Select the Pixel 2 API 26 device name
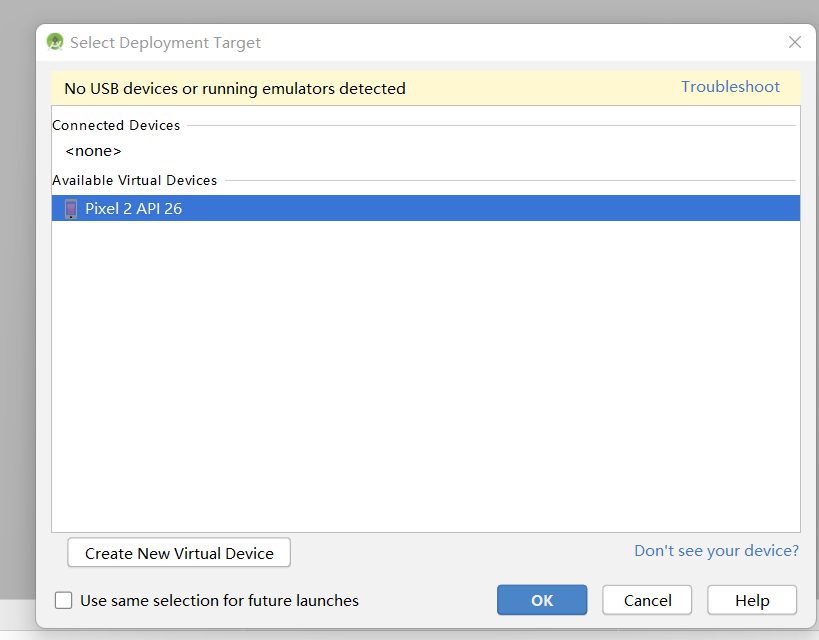This screenshot has height=640, width=819. 133,209
